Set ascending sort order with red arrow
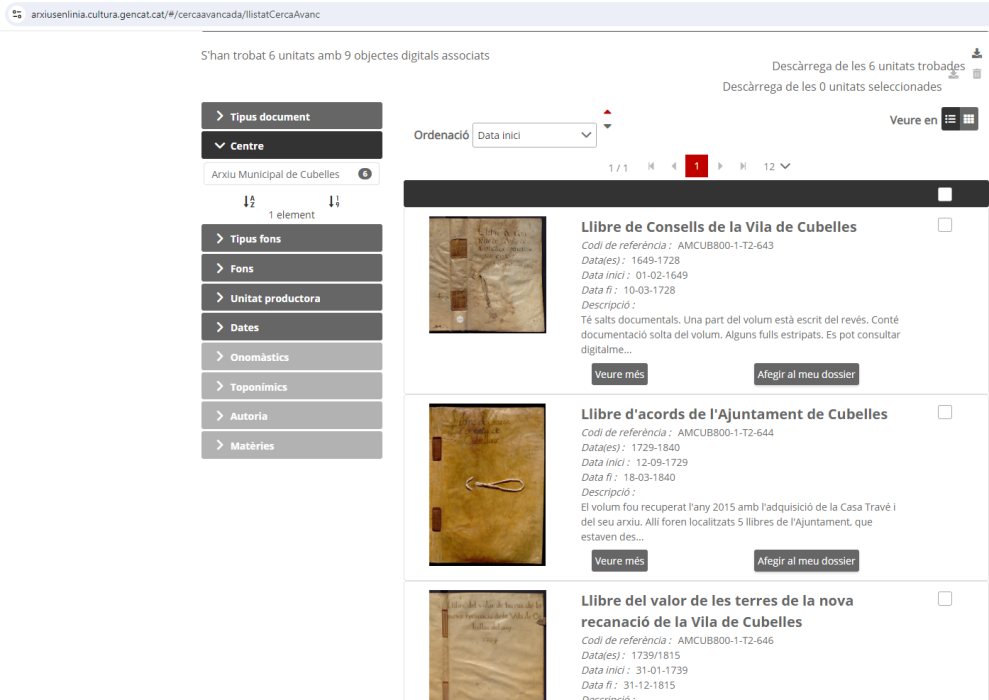Viewport: 989px width, 700px height. [607, 112]
